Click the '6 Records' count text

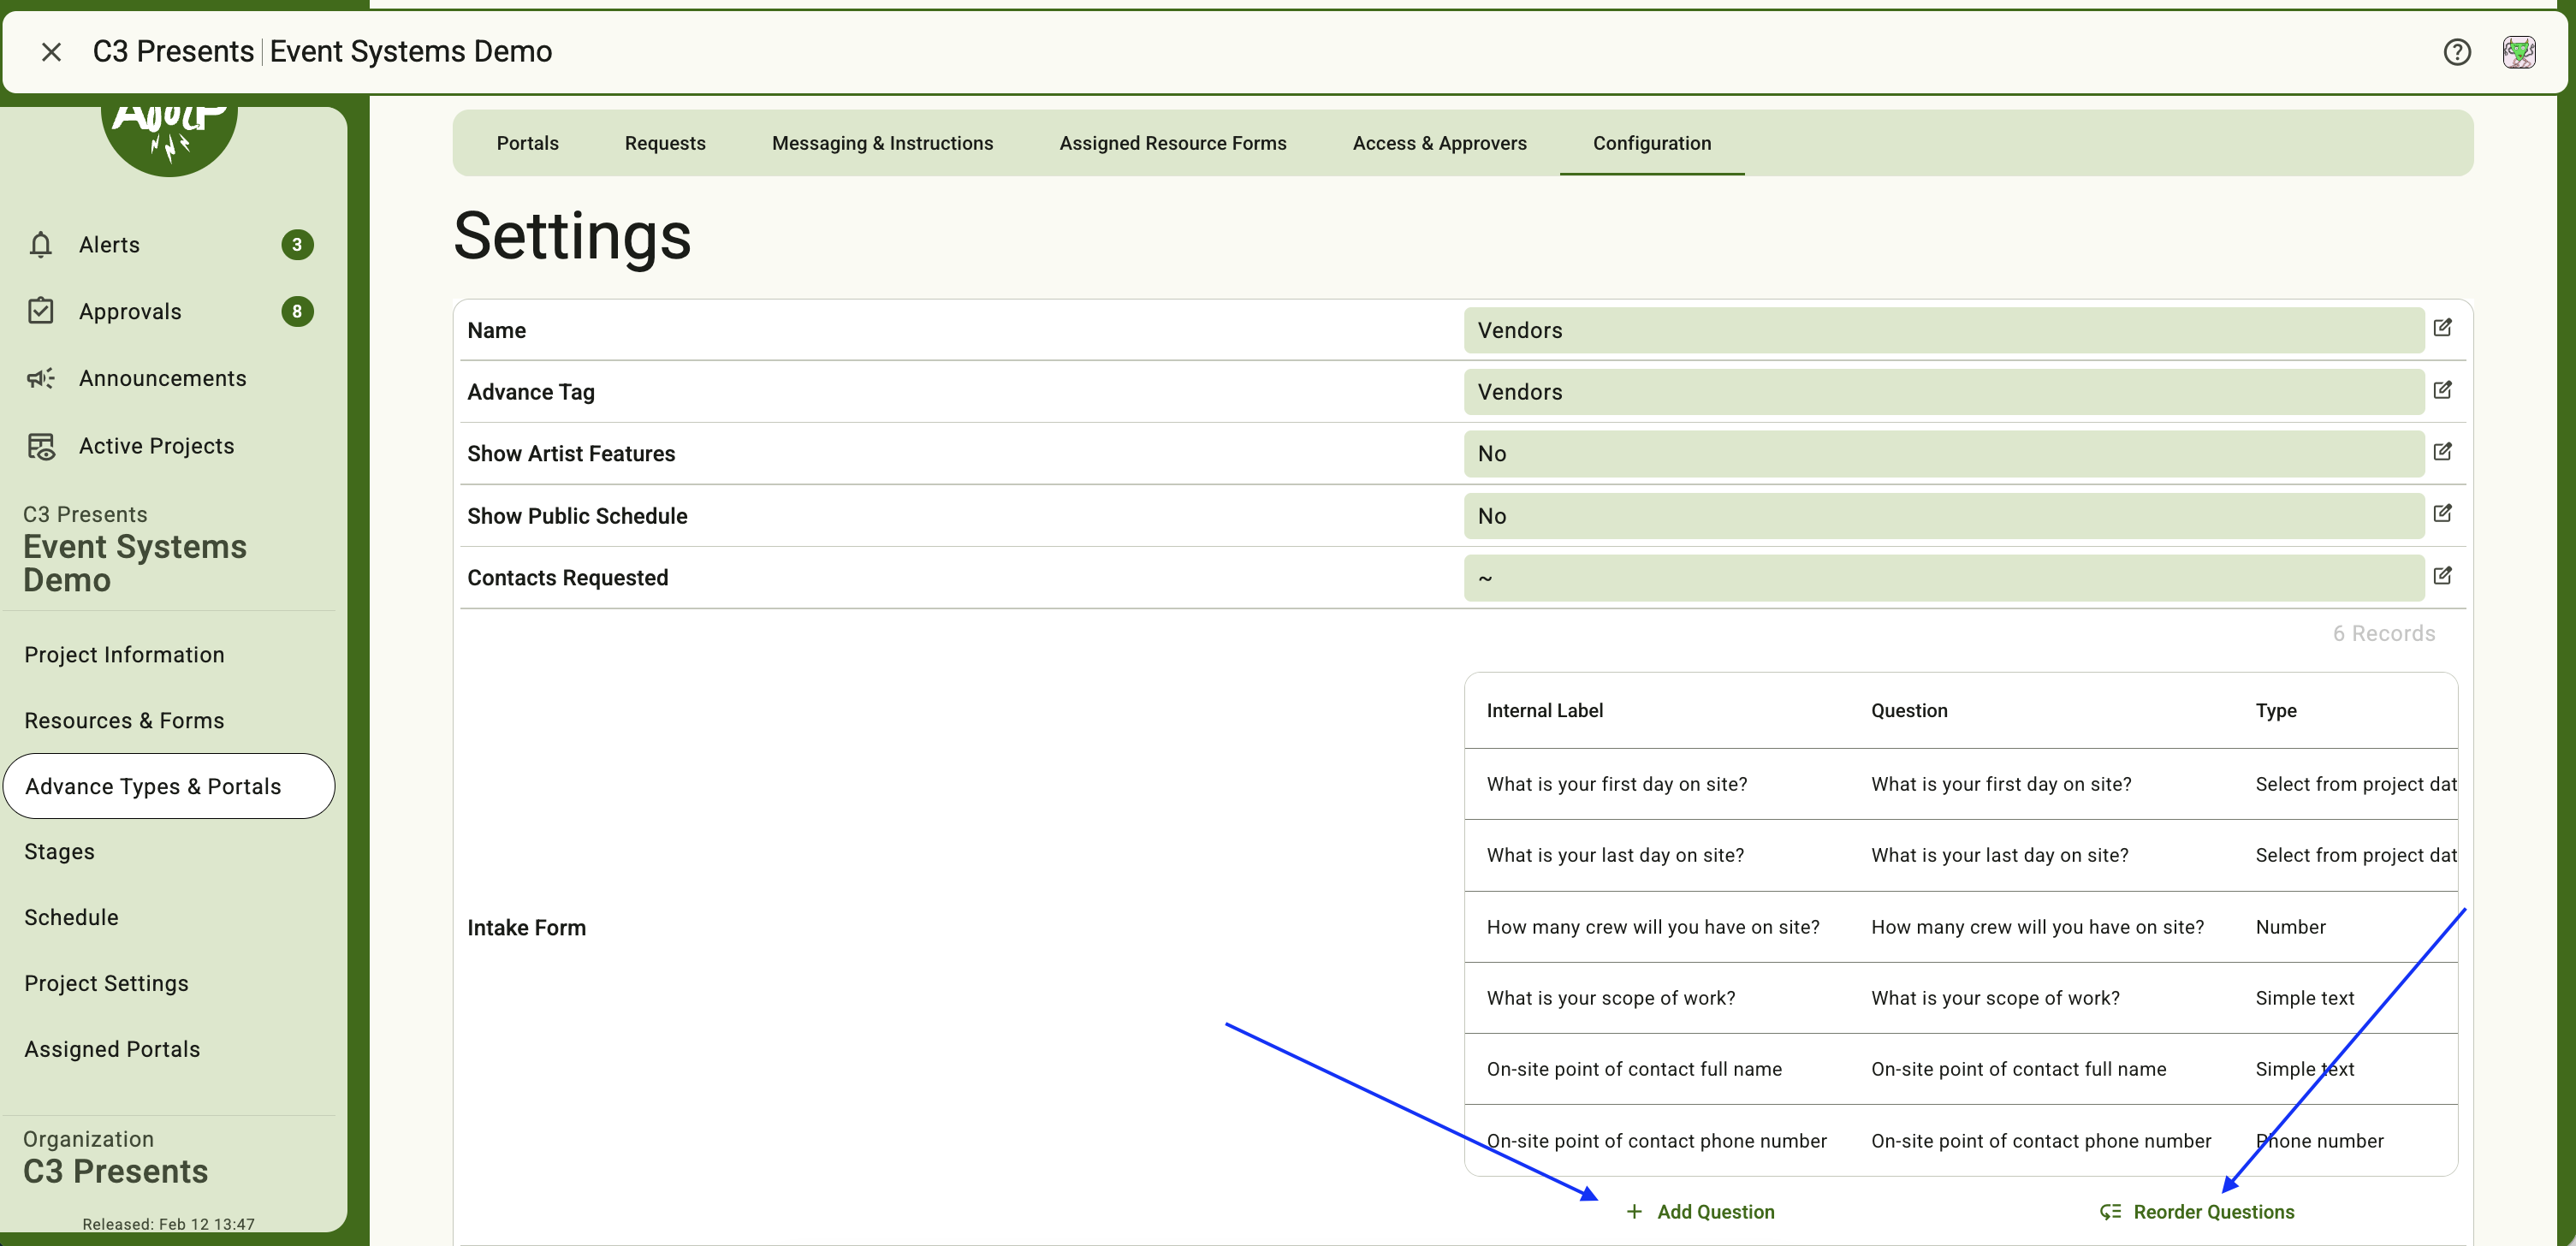tap(2384, 634)
